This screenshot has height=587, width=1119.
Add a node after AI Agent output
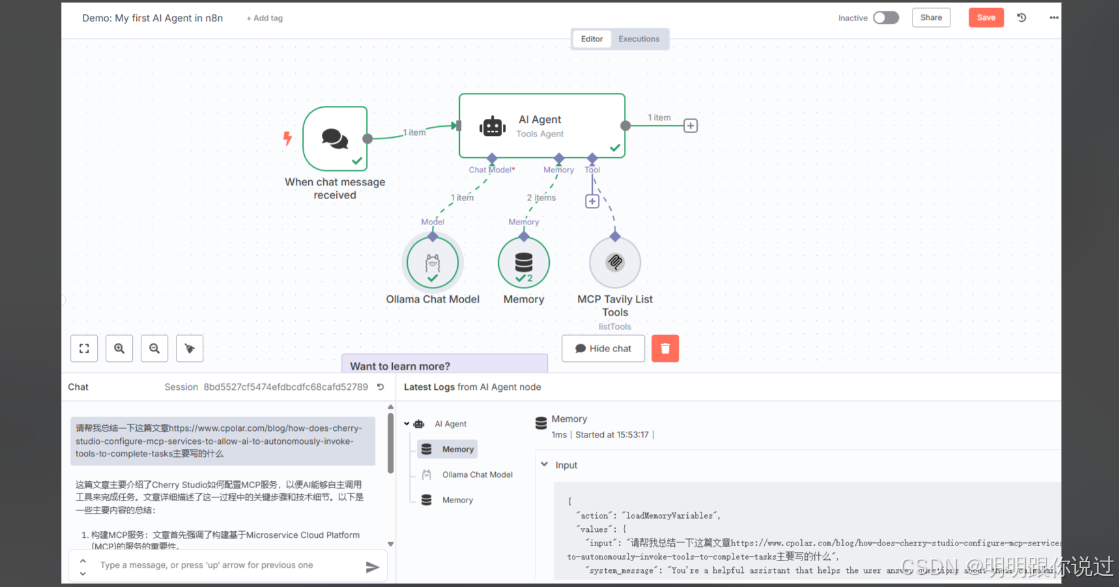click(690, 126)
